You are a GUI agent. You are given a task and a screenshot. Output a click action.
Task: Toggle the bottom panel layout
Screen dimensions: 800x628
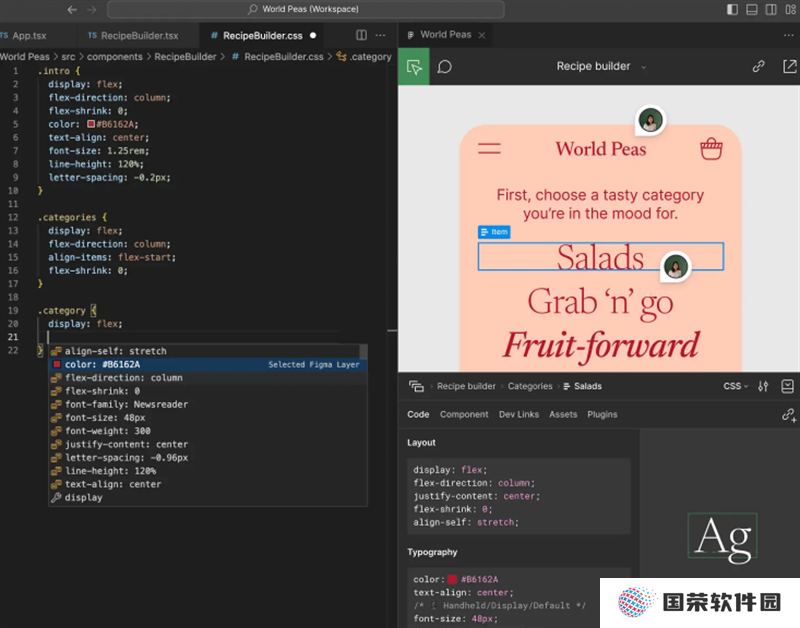pos(752,9)
